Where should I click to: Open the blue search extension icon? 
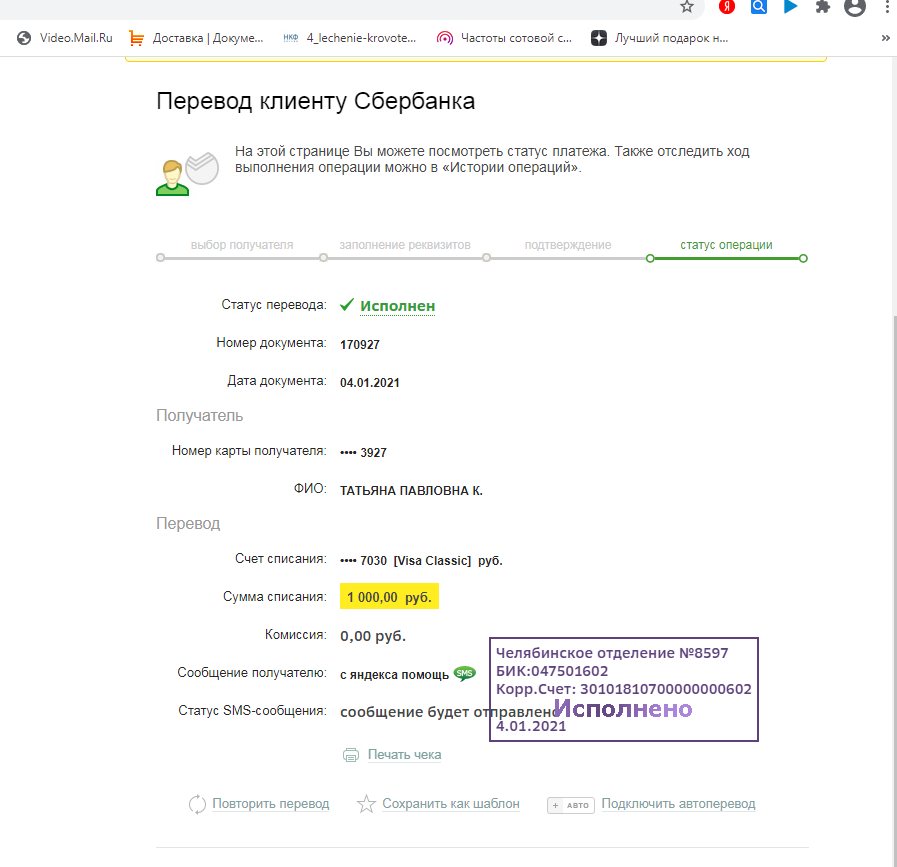point(759,7)
